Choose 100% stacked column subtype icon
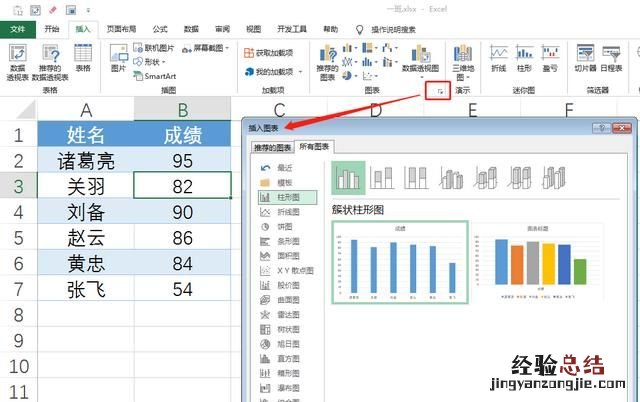The width and height of the screenshot is (640, 402). point(416,178)
